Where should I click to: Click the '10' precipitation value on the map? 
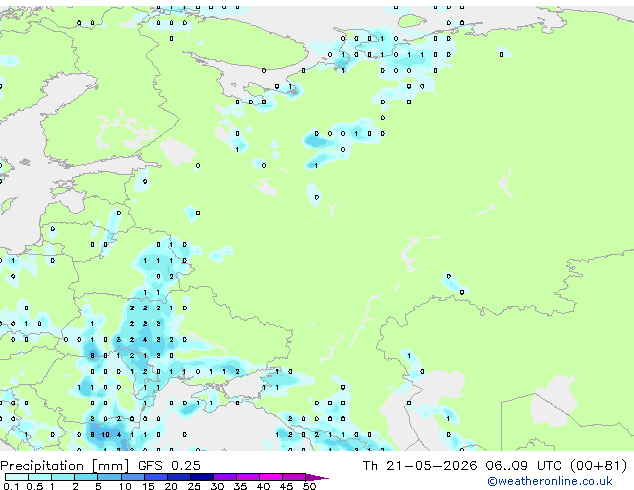point(105,435)
